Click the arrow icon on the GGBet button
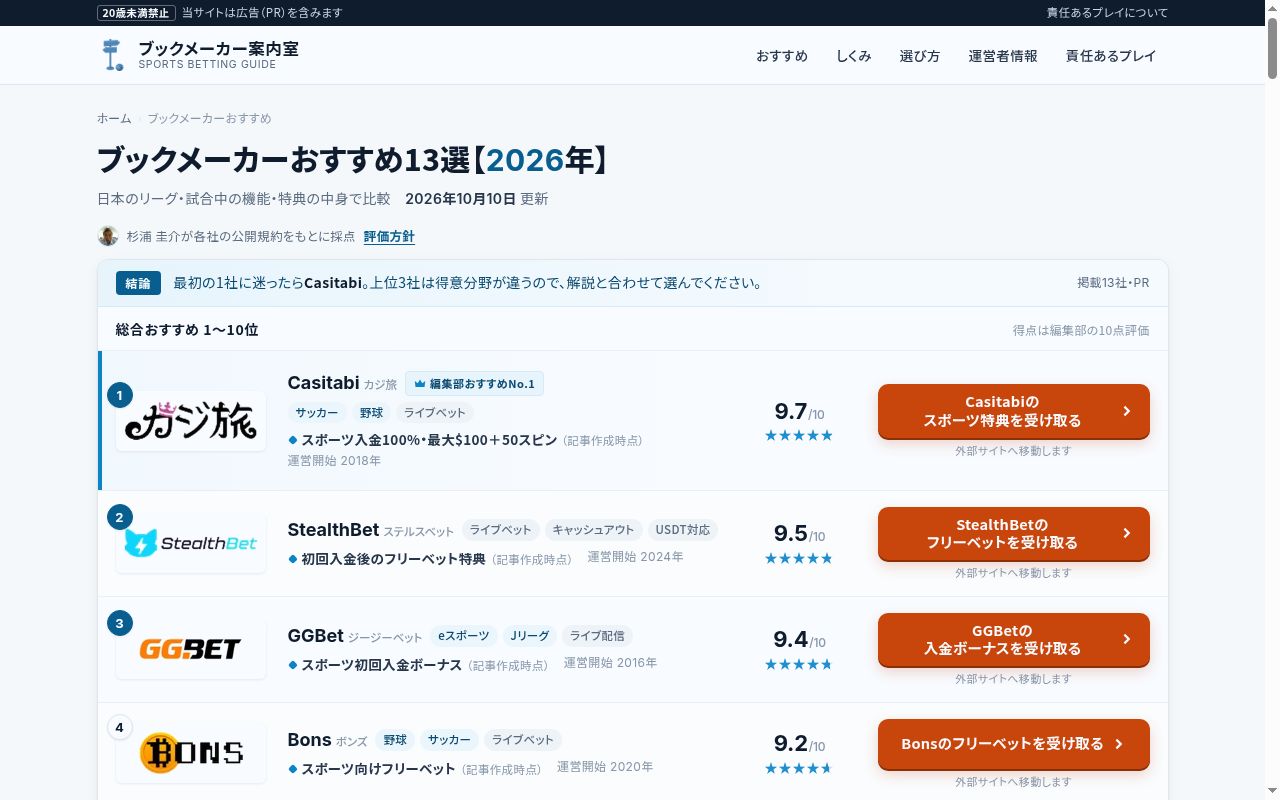 click(1127, 639)
